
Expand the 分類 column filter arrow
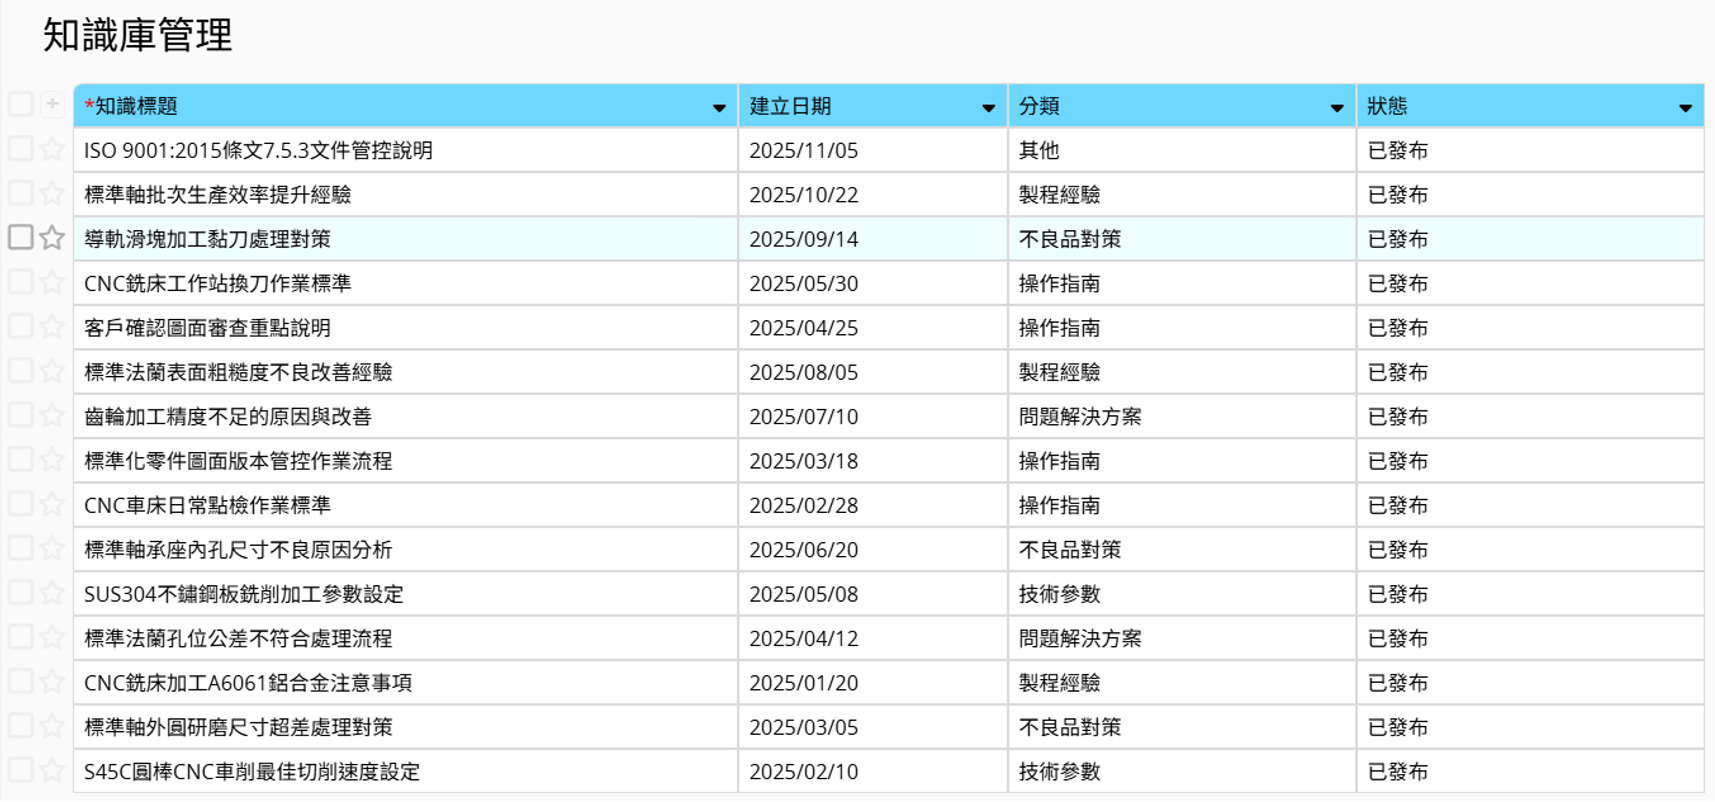(1336, 108)
